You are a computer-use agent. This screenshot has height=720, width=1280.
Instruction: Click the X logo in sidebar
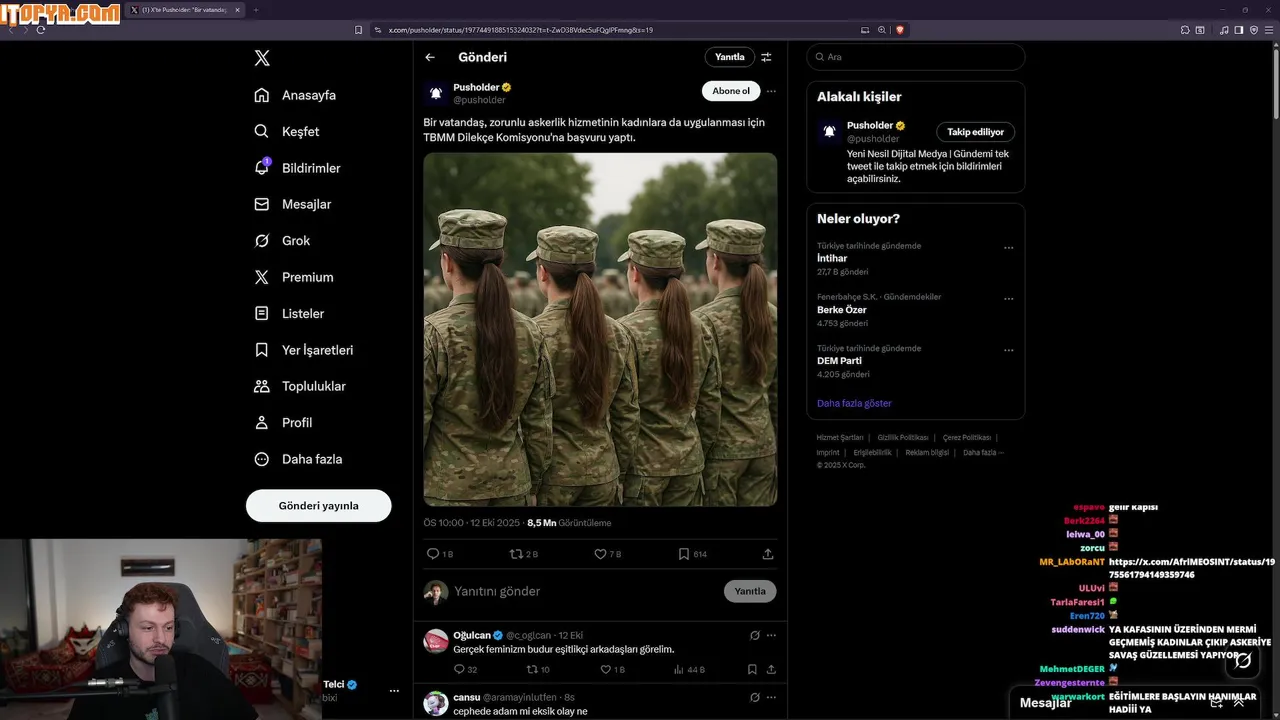262,58
